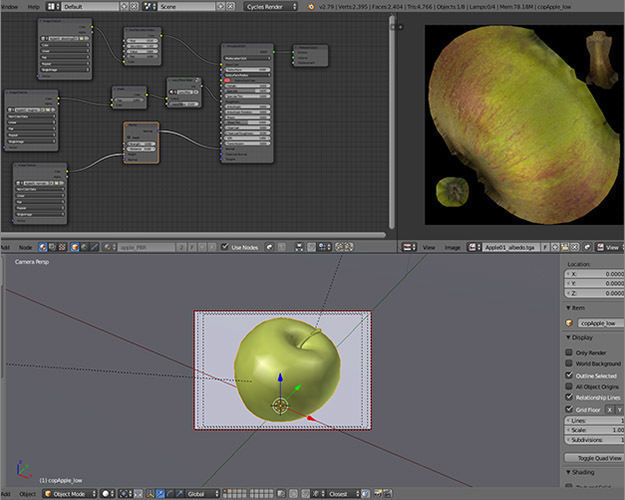Click the grid Subdivisions value field
Image resolution: width=625 pixels, height=500 pixels.
[594, 440]
